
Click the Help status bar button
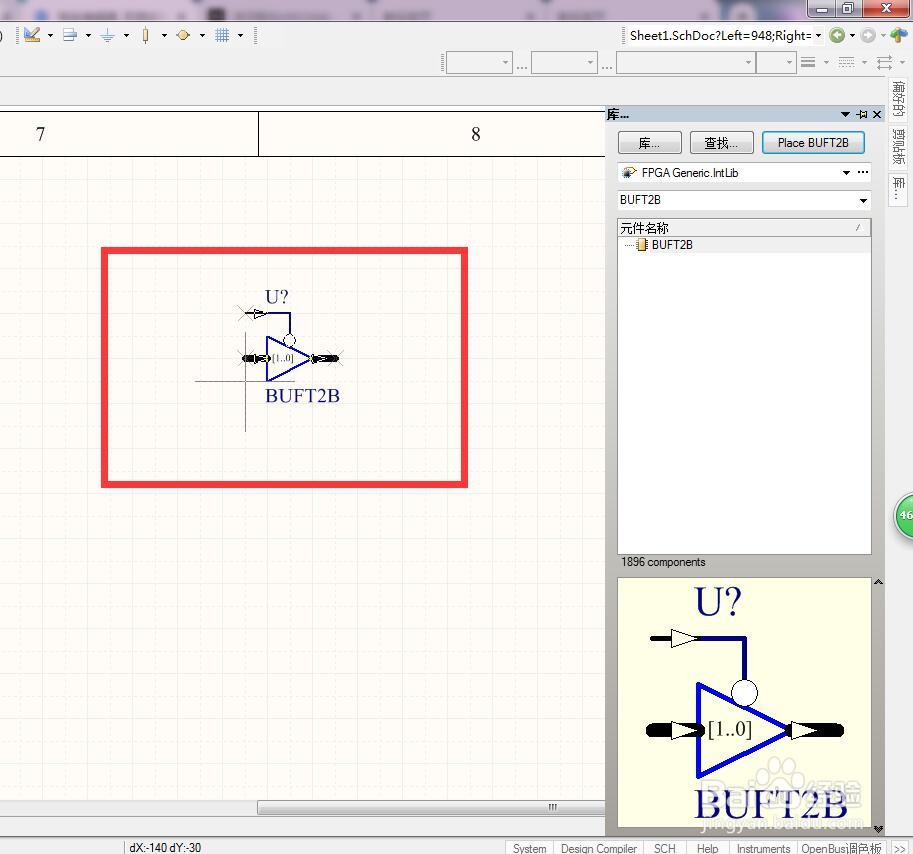[707, 848]
